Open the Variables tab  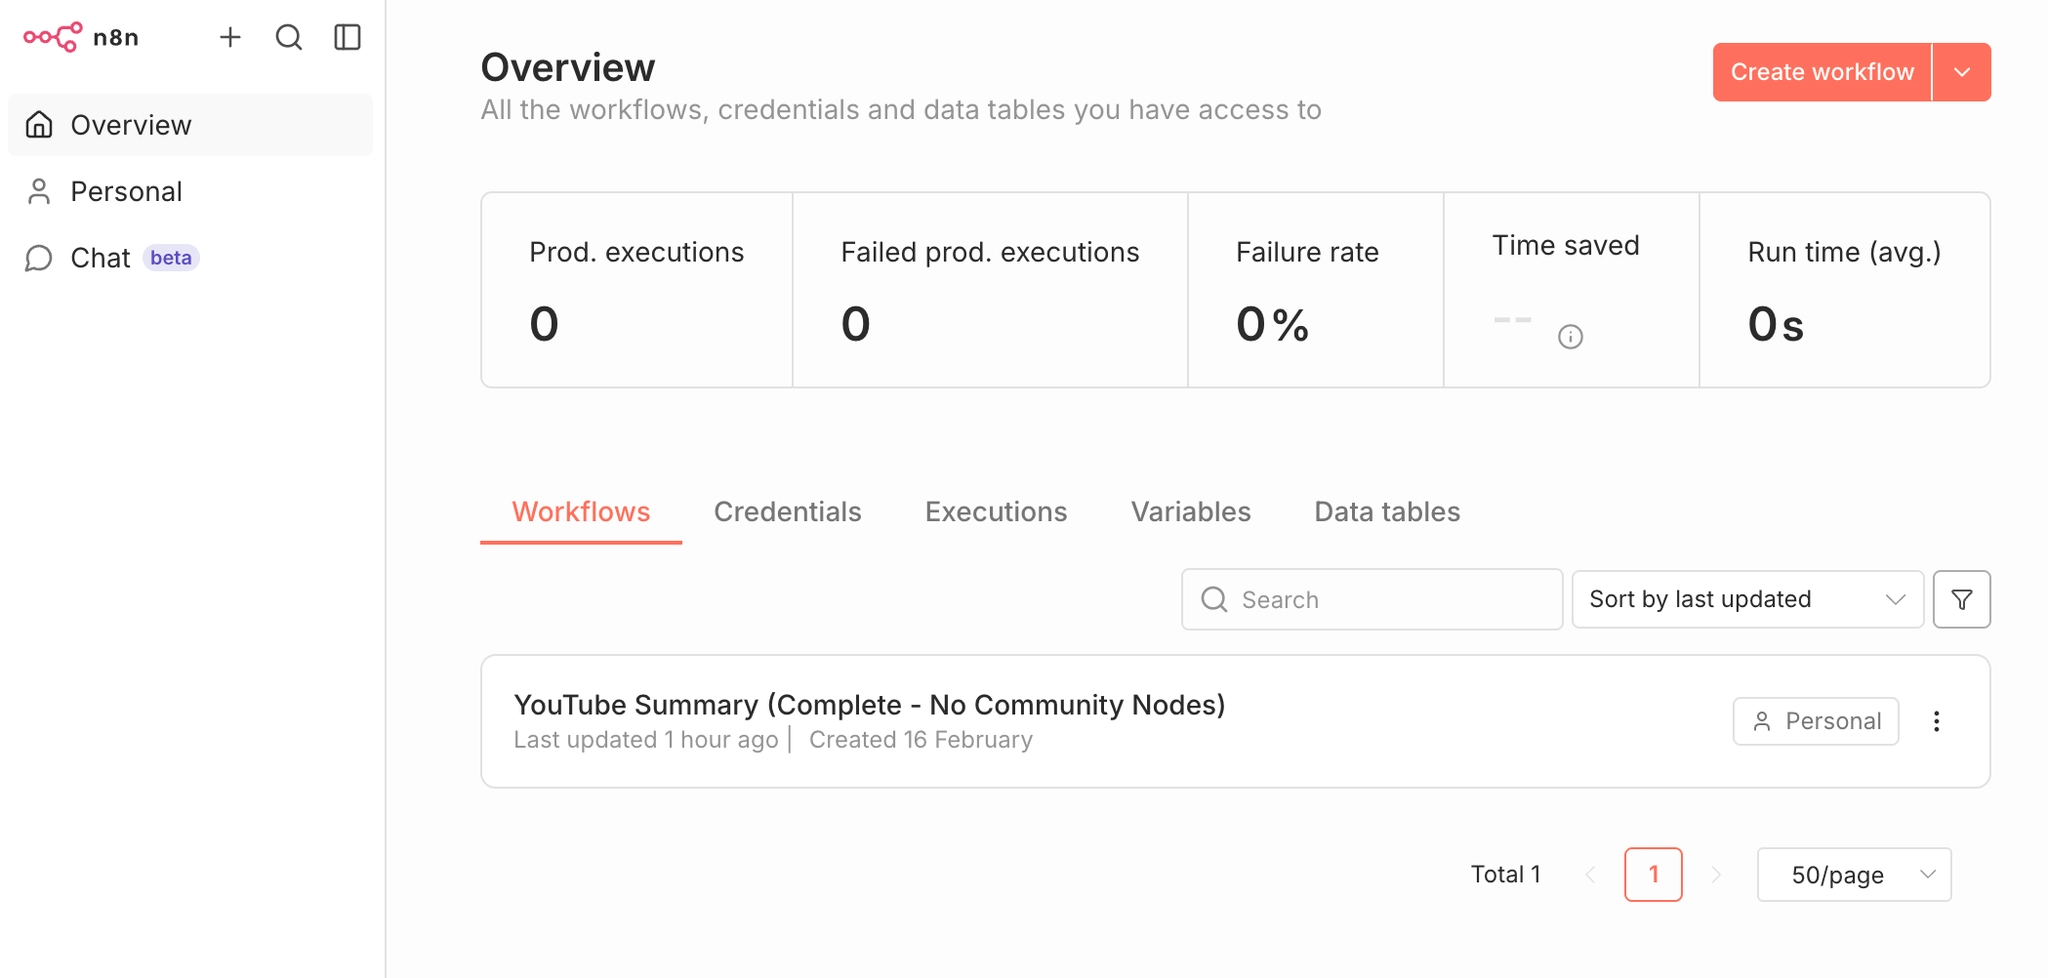(x=1190, y=512)
